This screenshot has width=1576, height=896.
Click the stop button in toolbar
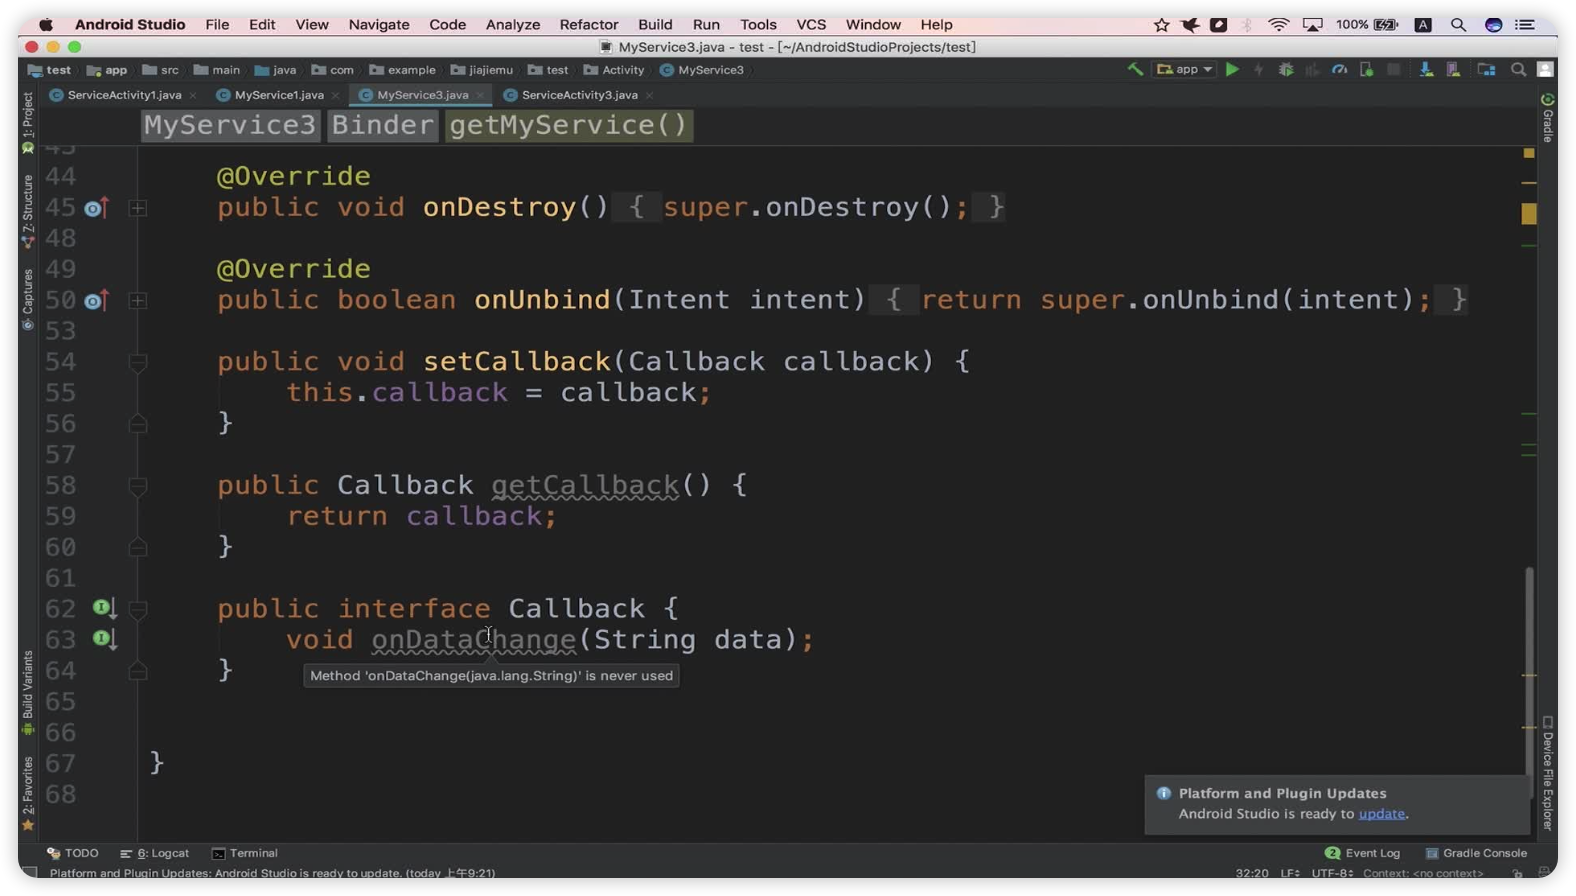click(x=1393, y=69)
